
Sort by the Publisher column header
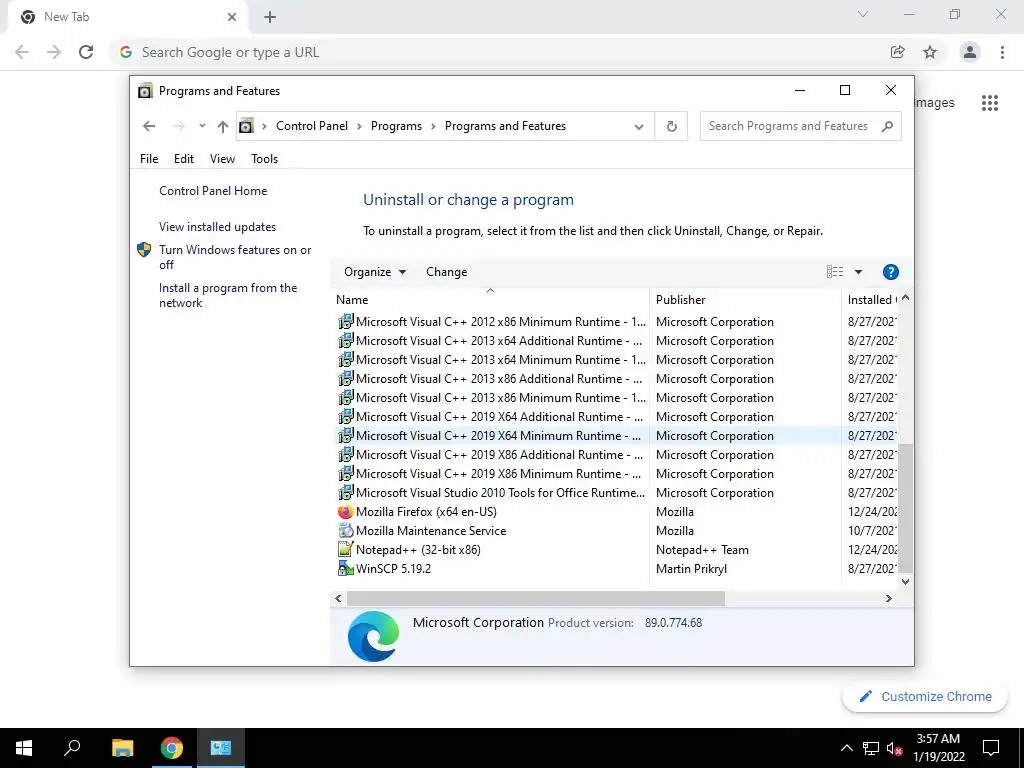745,300
